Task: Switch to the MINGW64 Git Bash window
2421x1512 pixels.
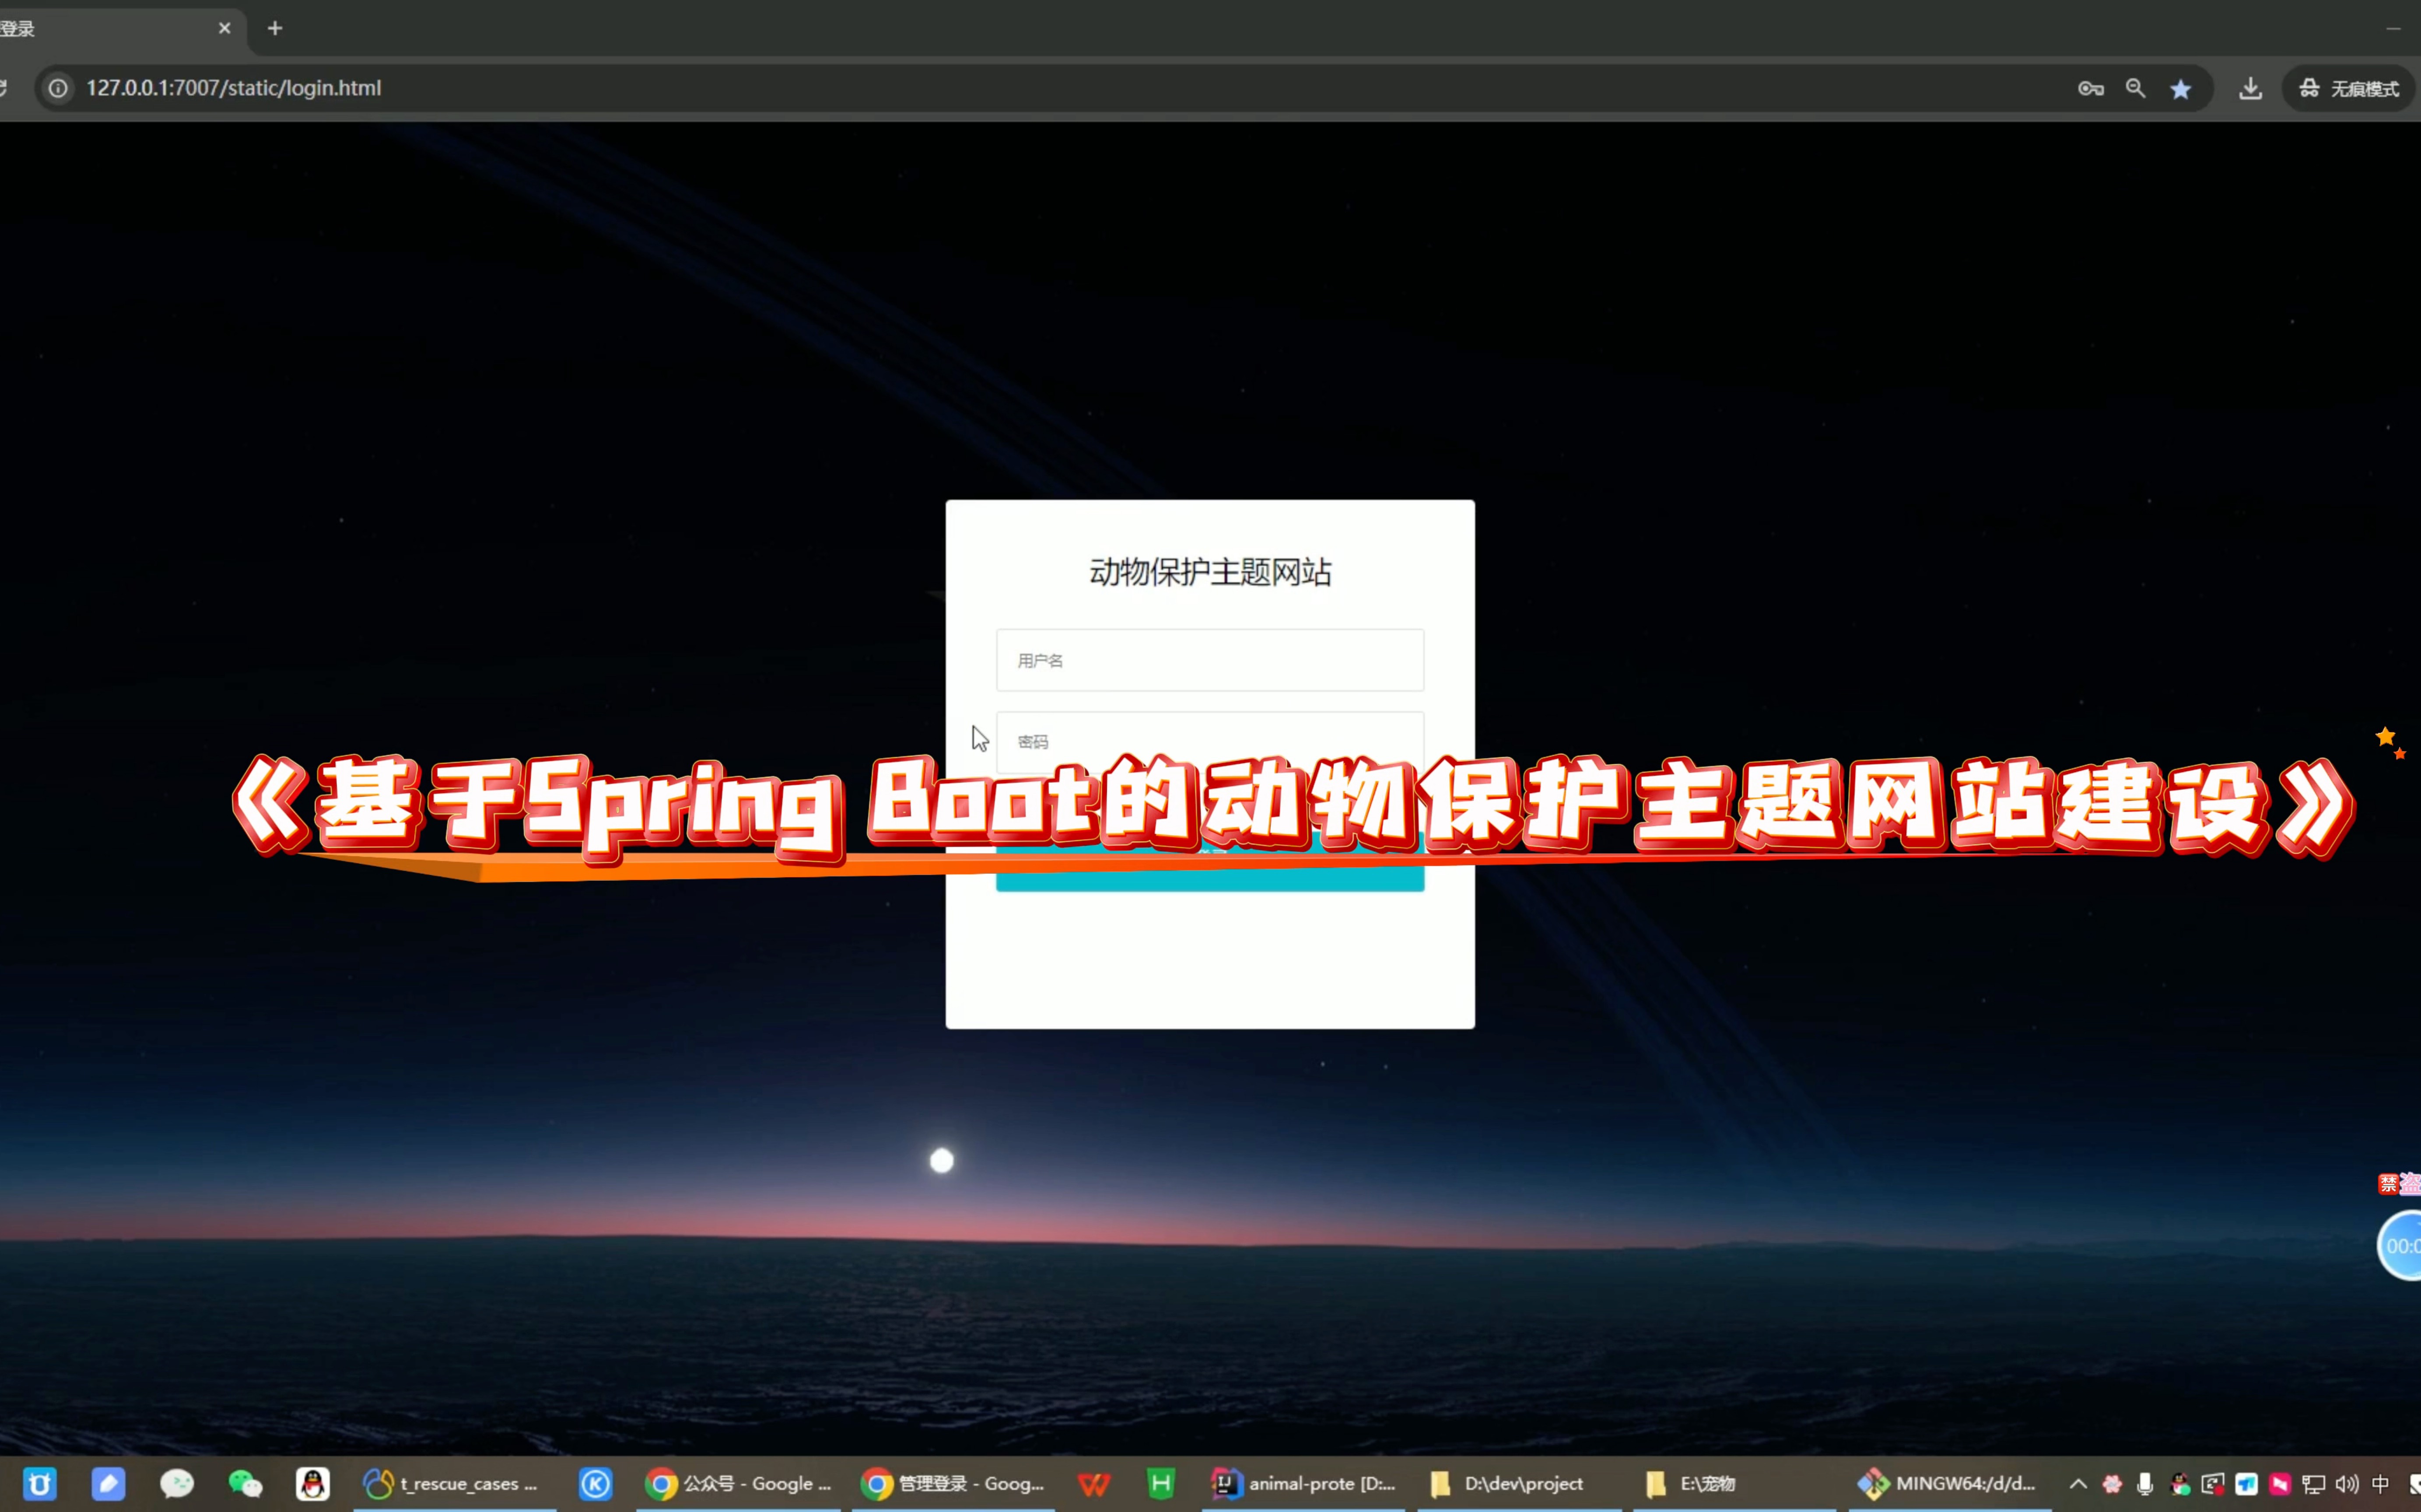Action: pyautogui.click(x=1950, y=1484)
